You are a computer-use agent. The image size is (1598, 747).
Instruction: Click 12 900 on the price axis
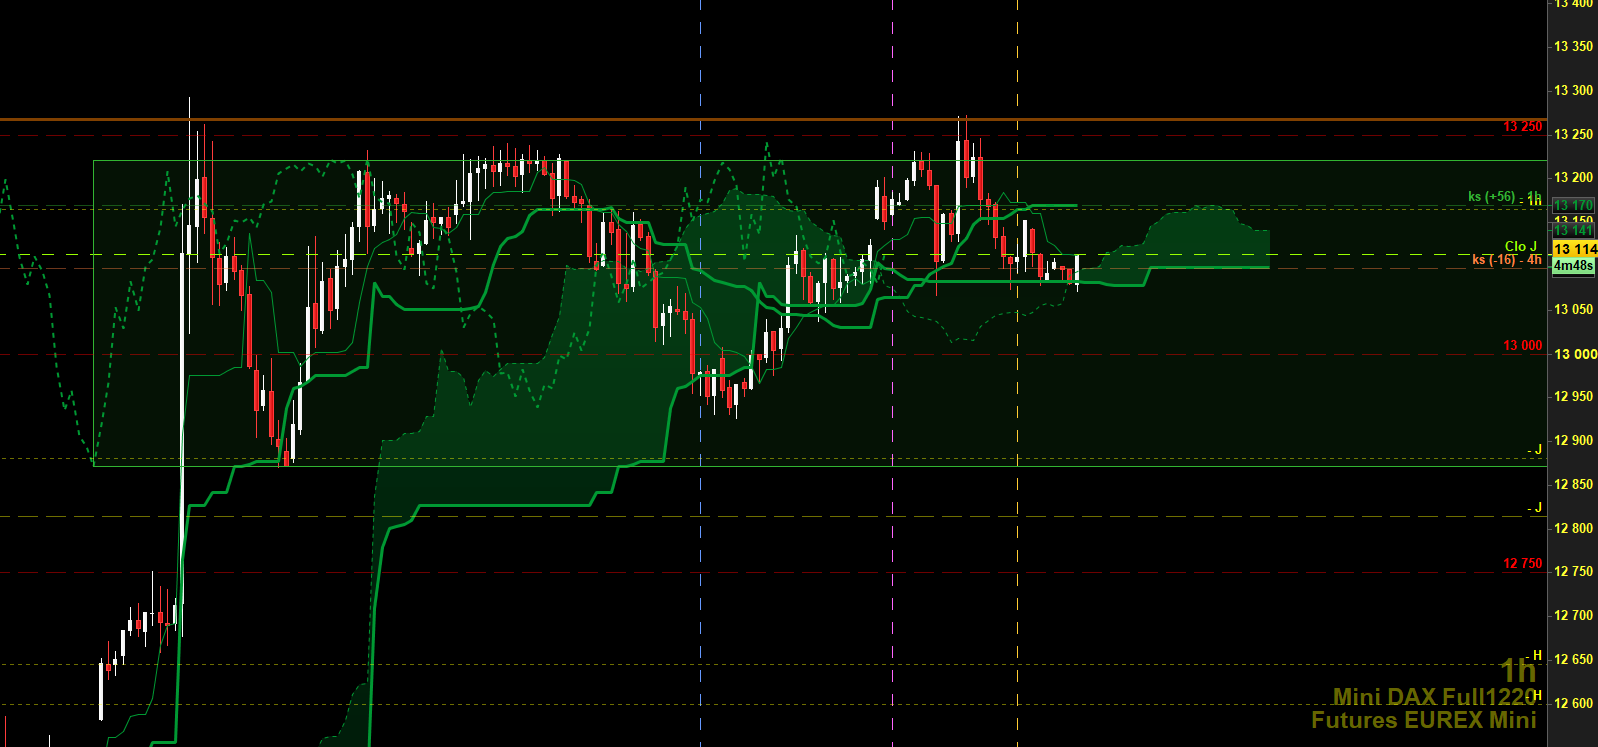click(1573, 440)
